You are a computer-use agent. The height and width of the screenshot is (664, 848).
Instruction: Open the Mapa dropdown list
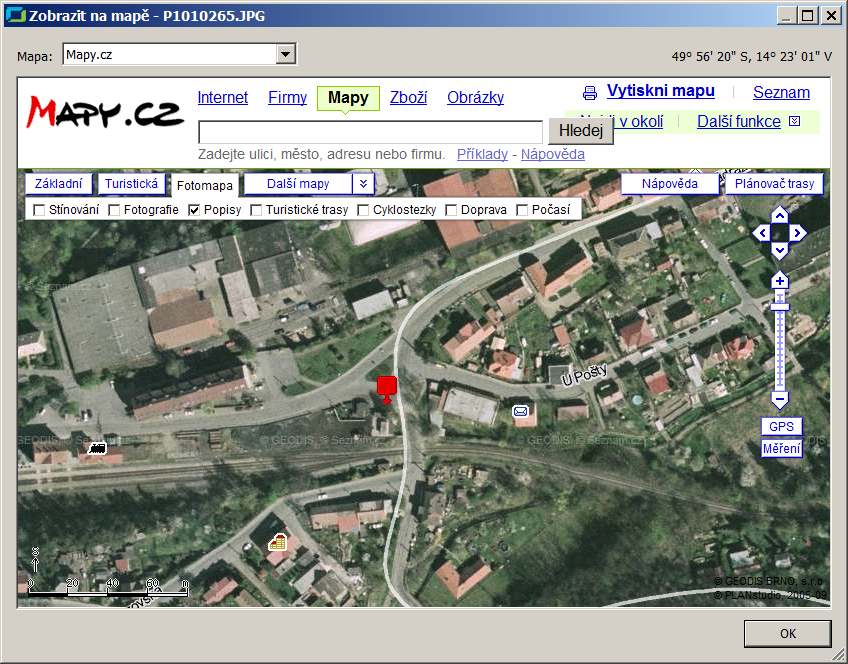pyautogui.click(x=286, y=55)
